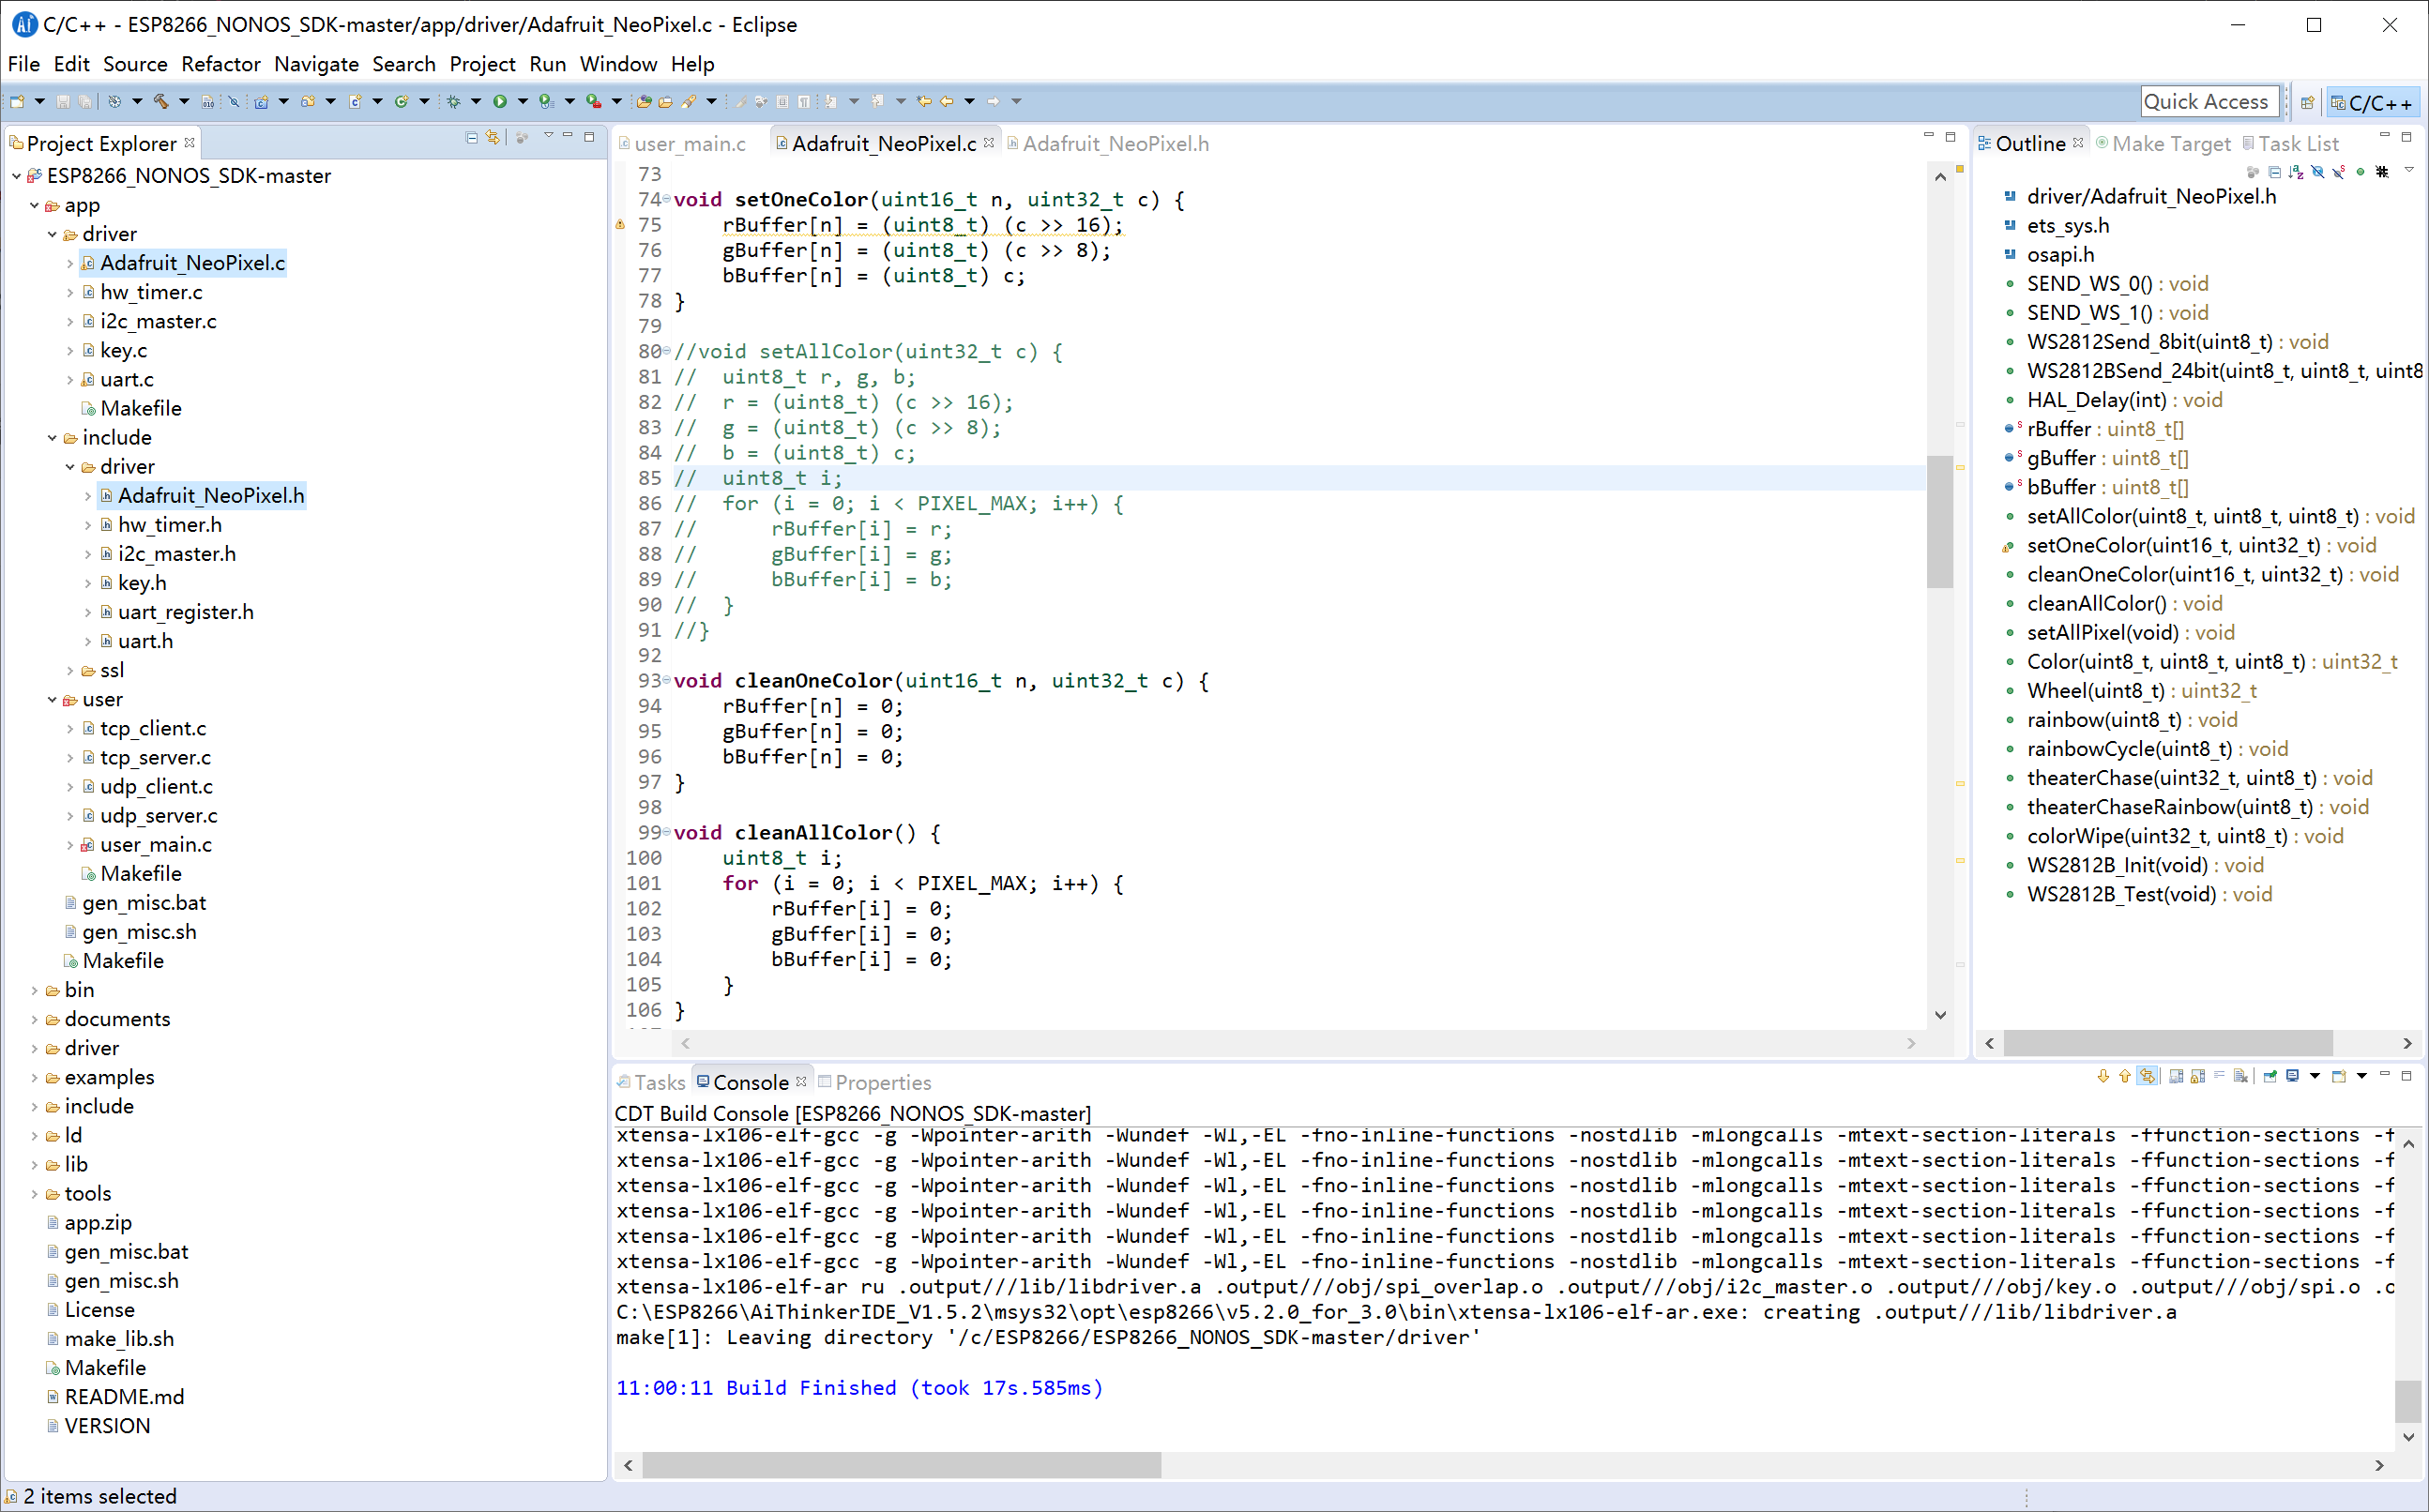
Task: Open the Refactor menu in menu bar
Action: [220, 63]
